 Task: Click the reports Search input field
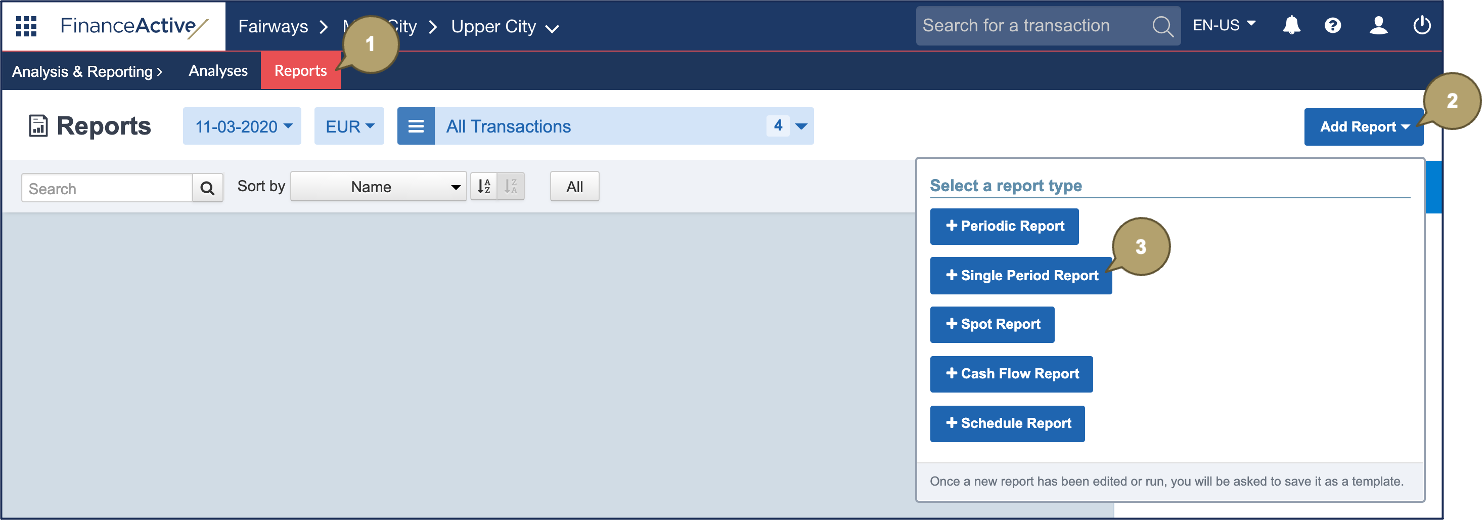(107, 188)
